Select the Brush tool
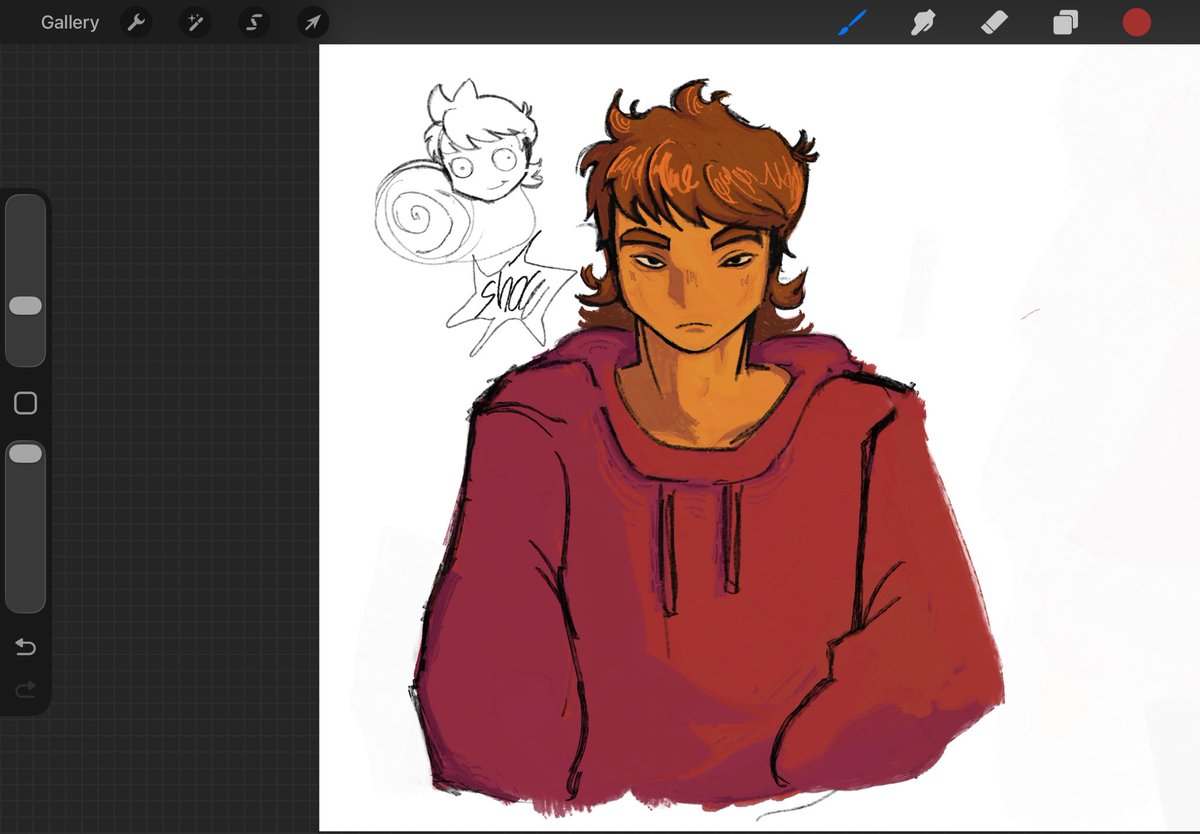Screen dimensions: 1200x834 854,22
